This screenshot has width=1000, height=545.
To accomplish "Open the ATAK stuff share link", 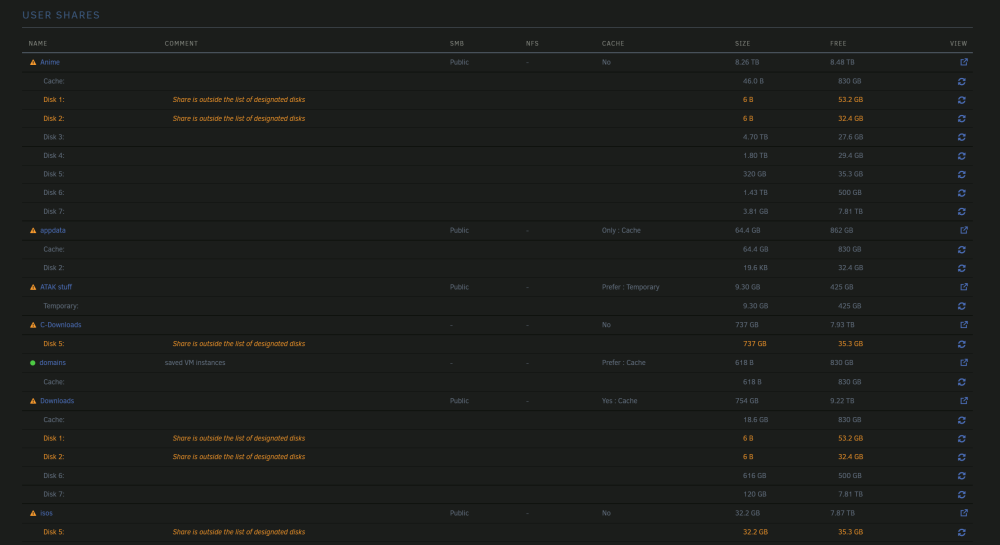I will 56,287.
